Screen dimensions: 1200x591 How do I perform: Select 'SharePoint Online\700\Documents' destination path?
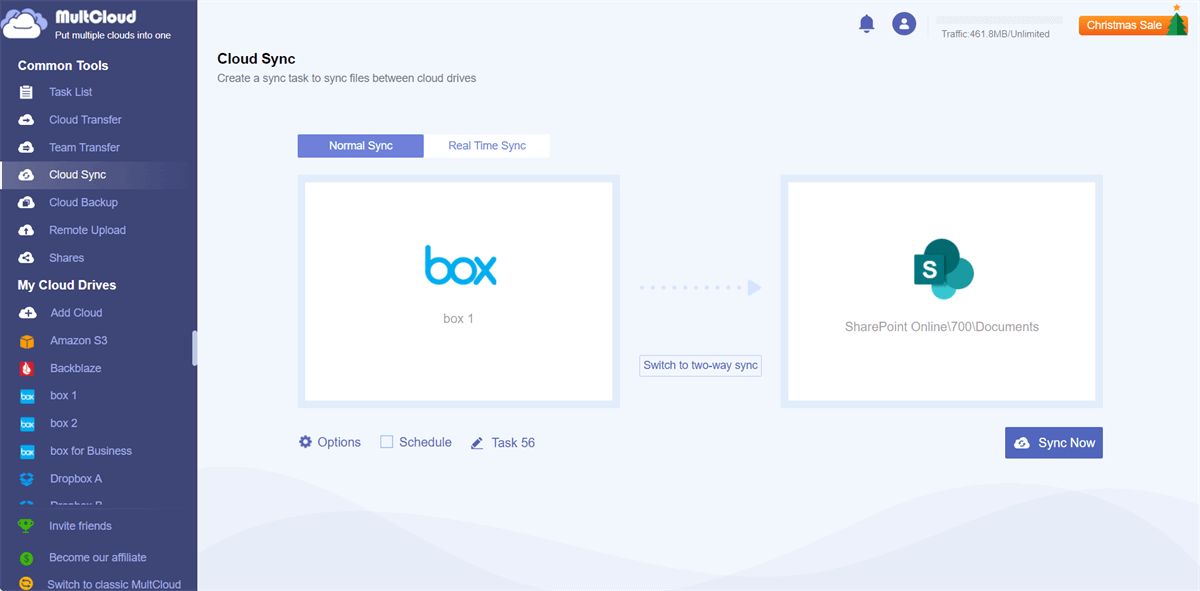[x=942, y=327]
